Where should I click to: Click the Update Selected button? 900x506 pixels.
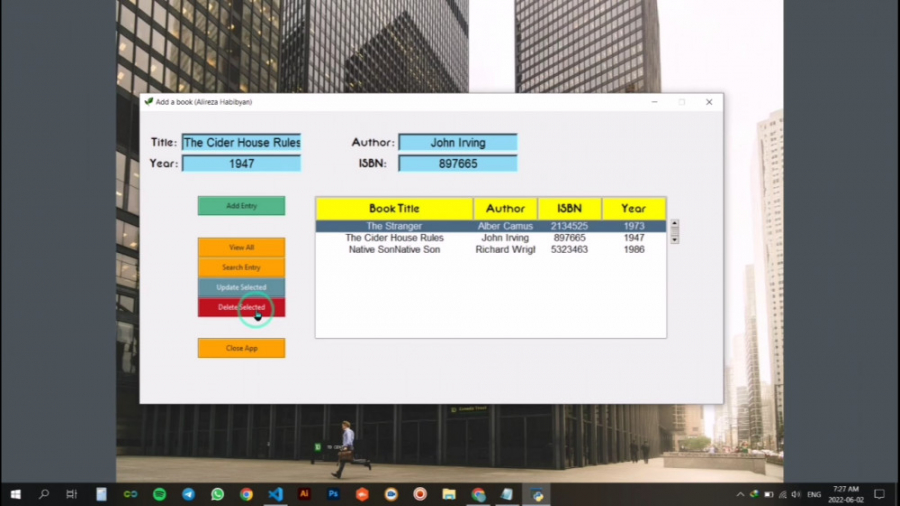coord(241,287)
